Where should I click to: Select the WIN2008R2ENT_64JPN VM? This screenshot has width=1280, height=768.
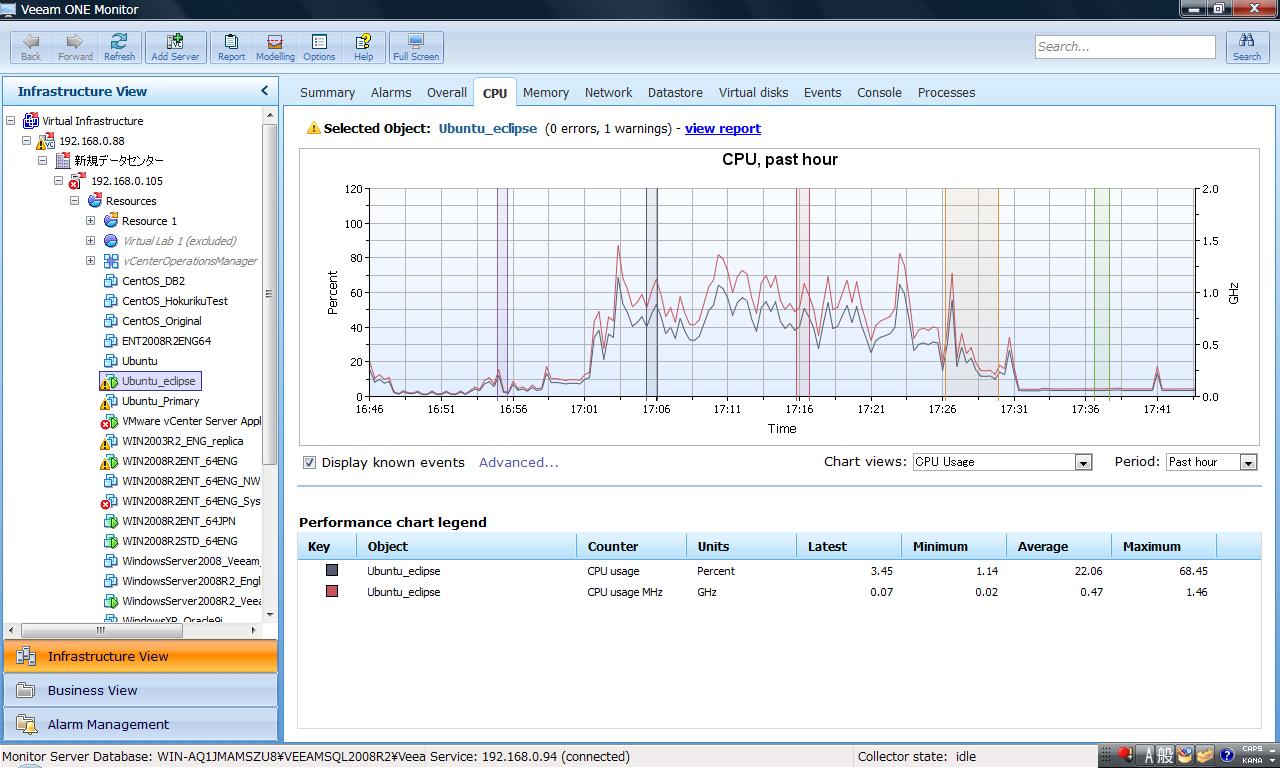[x=179, y=521]
